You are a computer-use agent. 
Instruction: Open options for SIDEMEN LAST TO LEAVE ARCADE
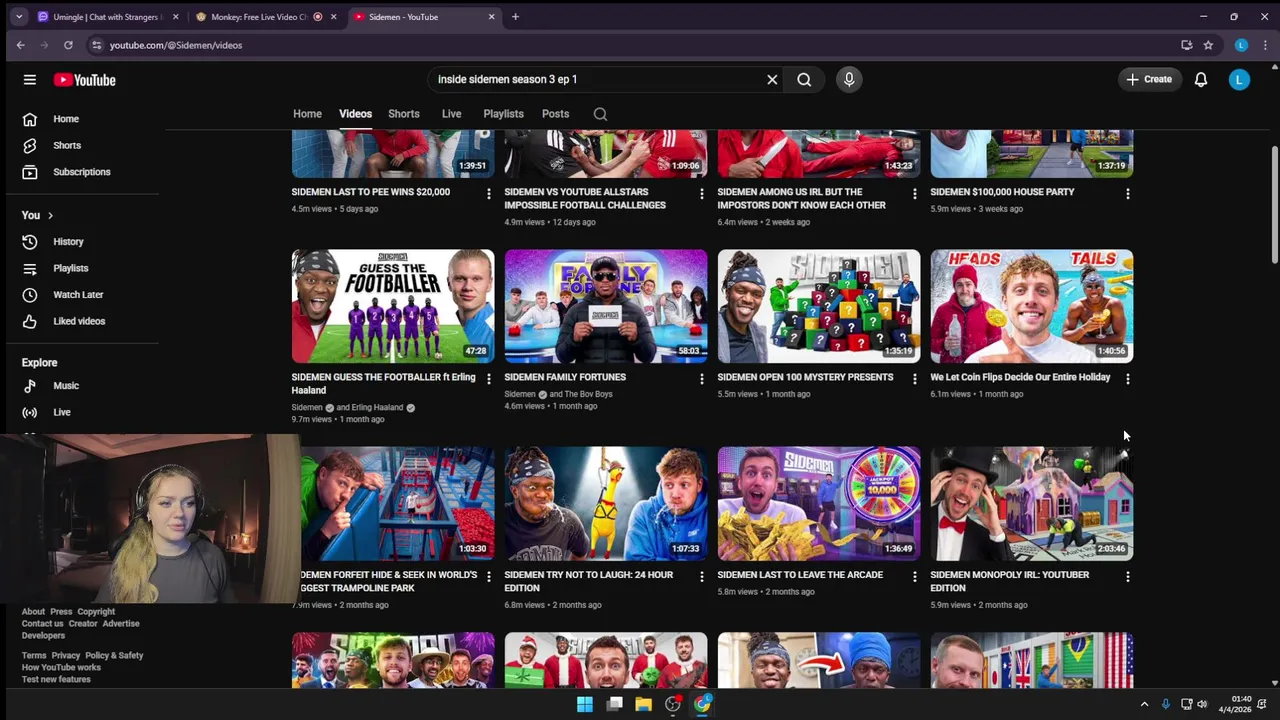click(914, 577)
